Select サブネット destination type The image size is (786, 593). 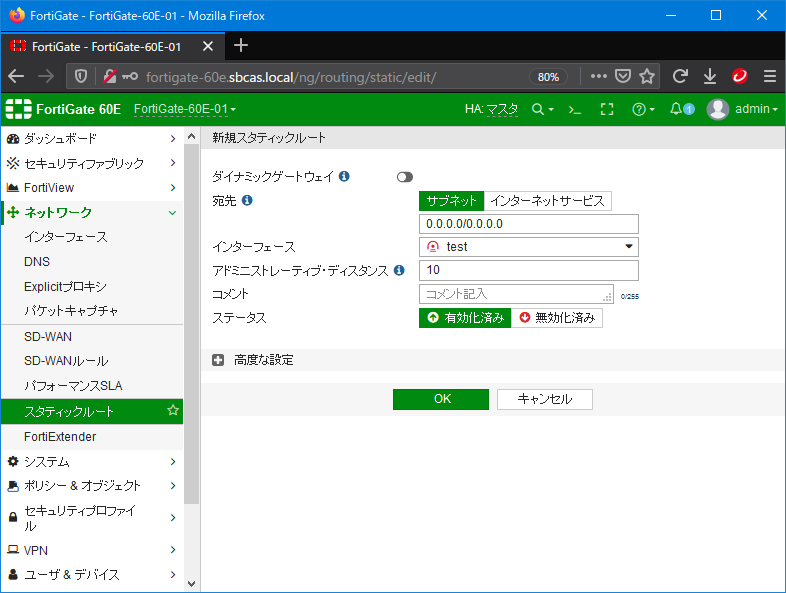point(451,201)
